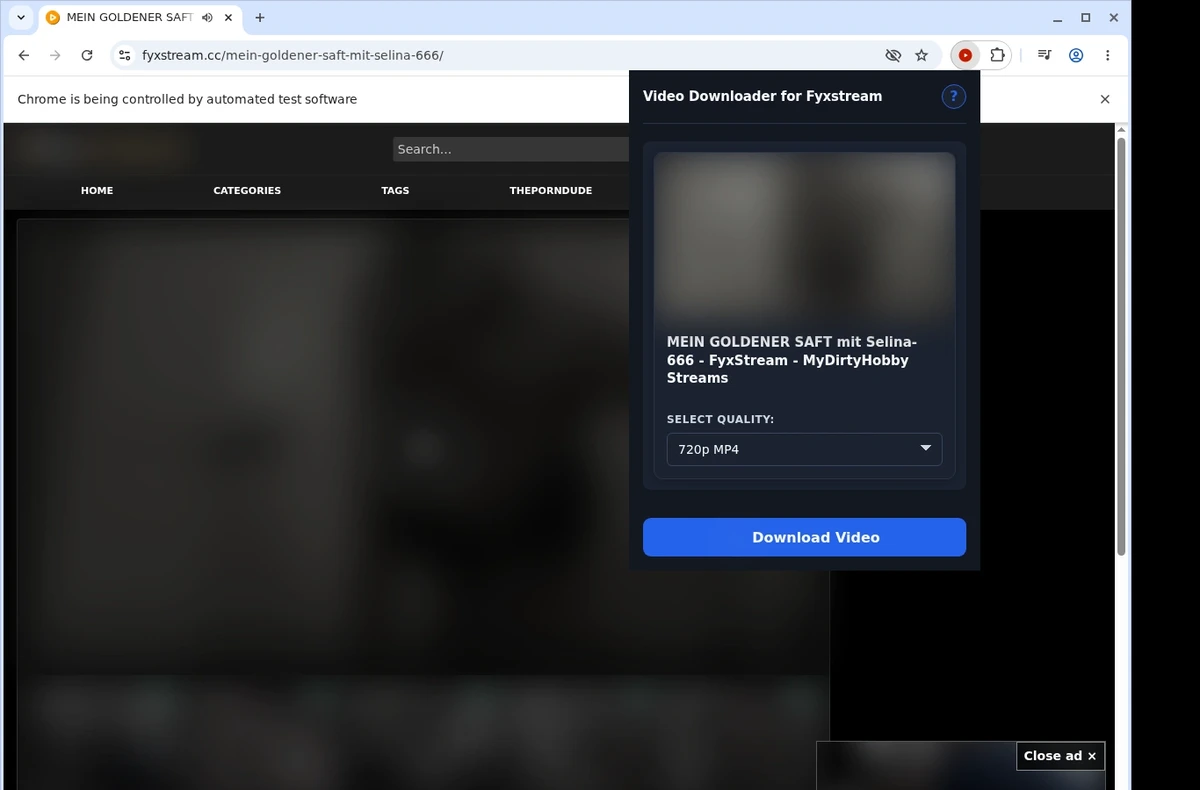Open the THEPORNDUDE menu link
1200x790 pixels.
(551, 190)
